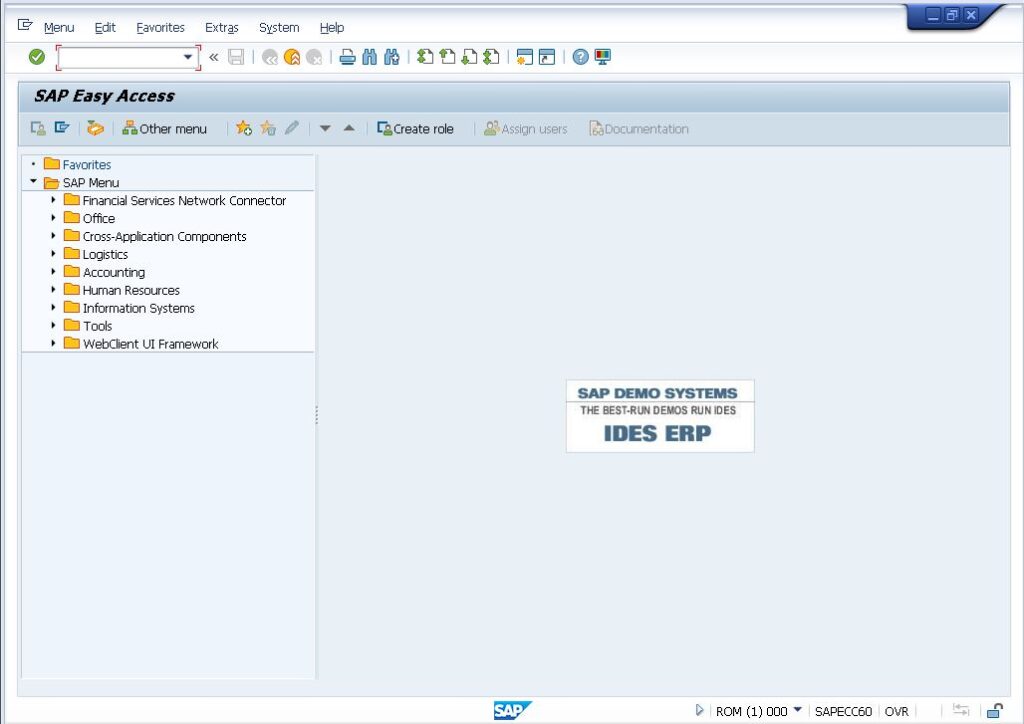Open a new SAP session with Creates New Session icon
The height and width of the screenshot is (724, 1024).
(x=525, y=57)
